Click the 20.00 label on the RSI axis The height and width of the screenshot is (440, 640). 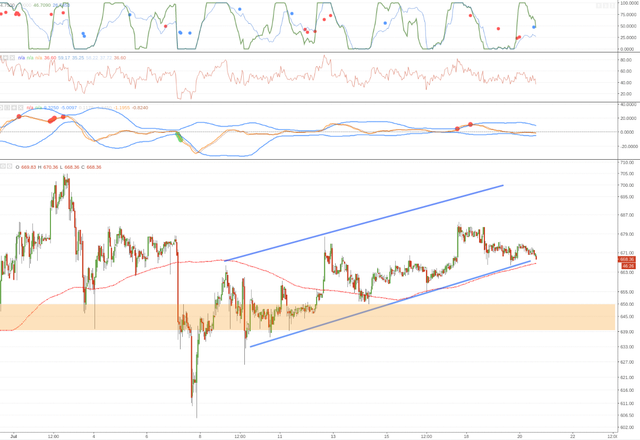[x=626, y=94]
